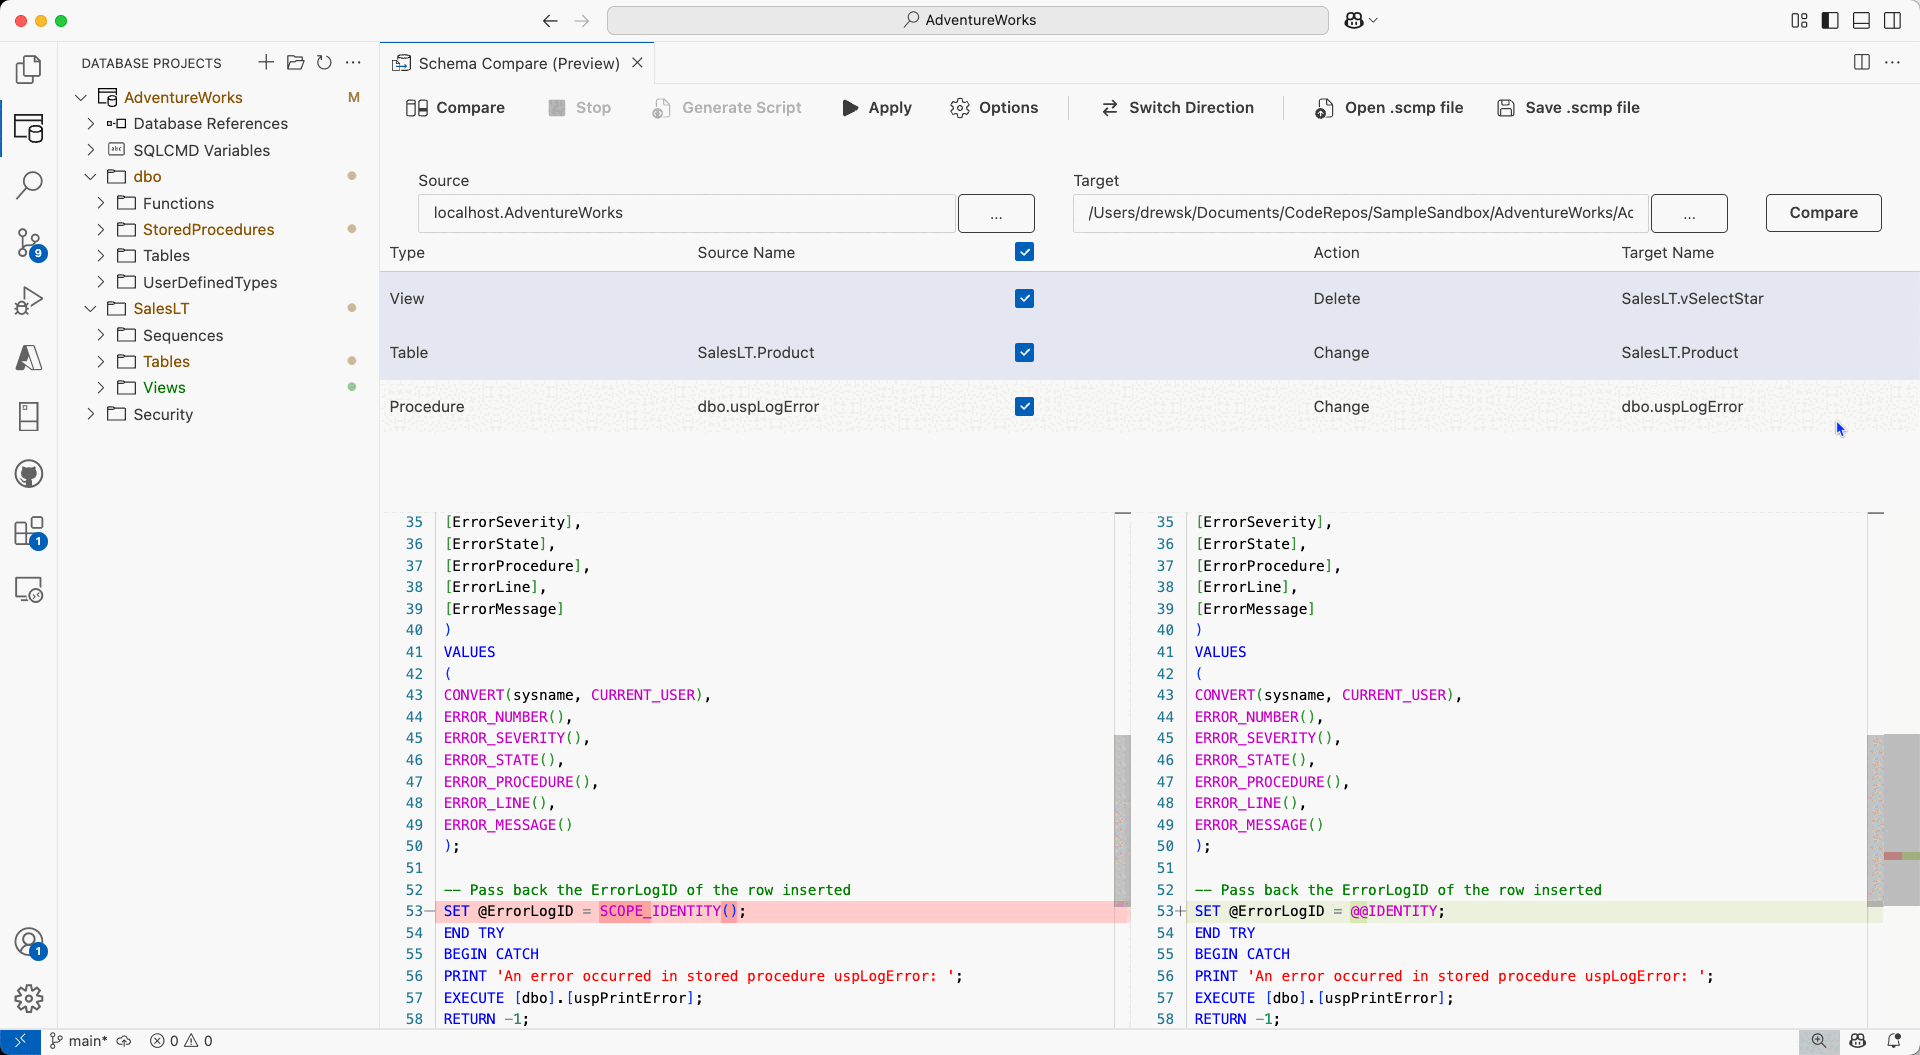This screenshot has height=1055, width=1920.
Task: Open the Extensions view
Action: [29, 533]
